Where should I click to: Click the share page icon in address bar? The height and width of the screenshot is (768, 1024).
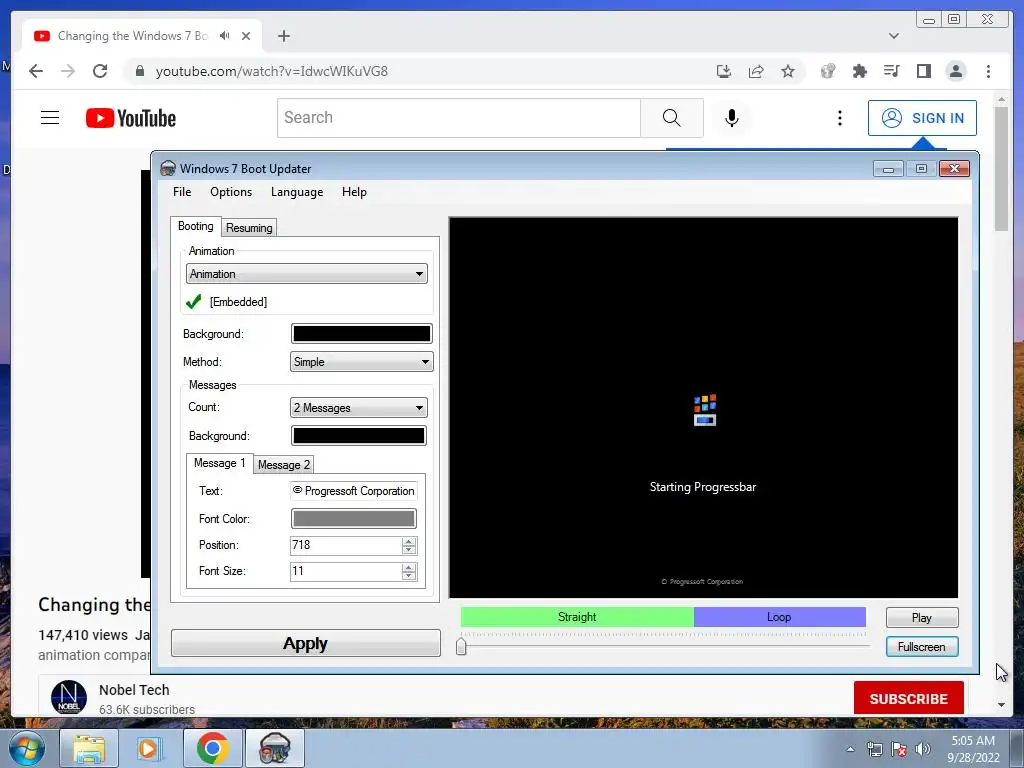coord(756,71)
